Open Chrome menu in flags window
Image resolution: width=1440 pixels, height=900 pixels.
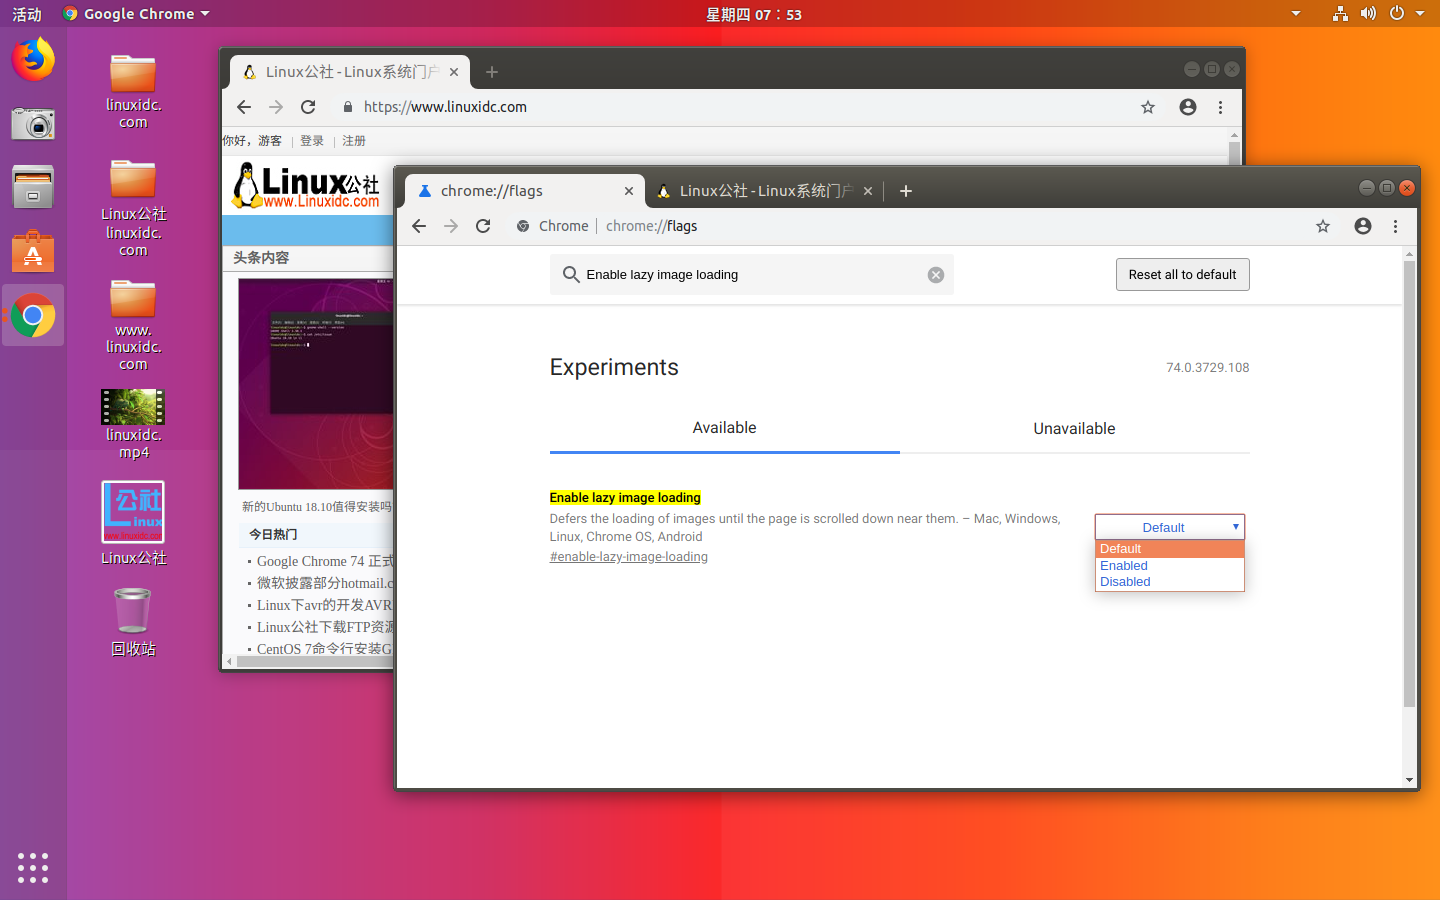(1396, 226)
